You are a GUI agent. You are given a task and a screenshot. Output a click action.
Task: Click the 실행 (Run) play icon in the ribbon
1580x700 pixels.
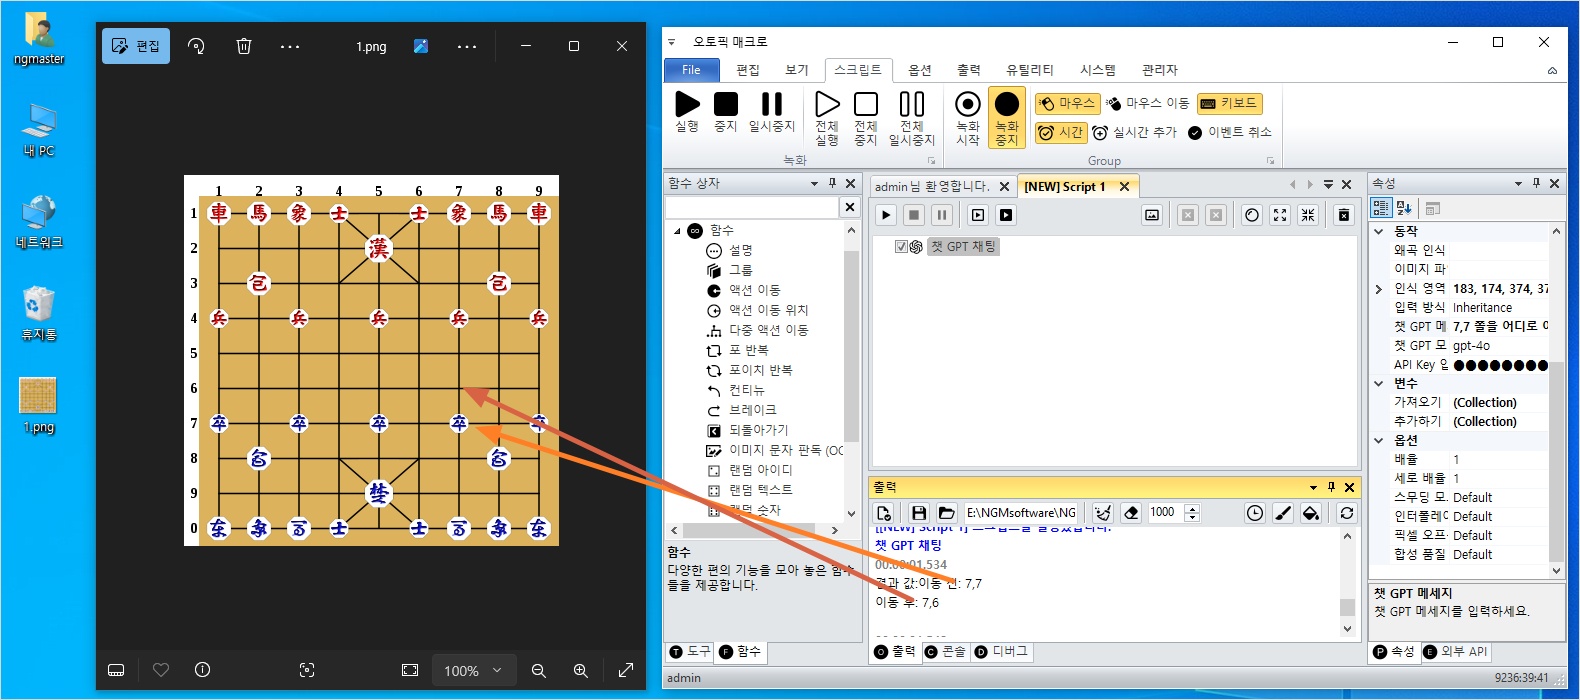687,104
